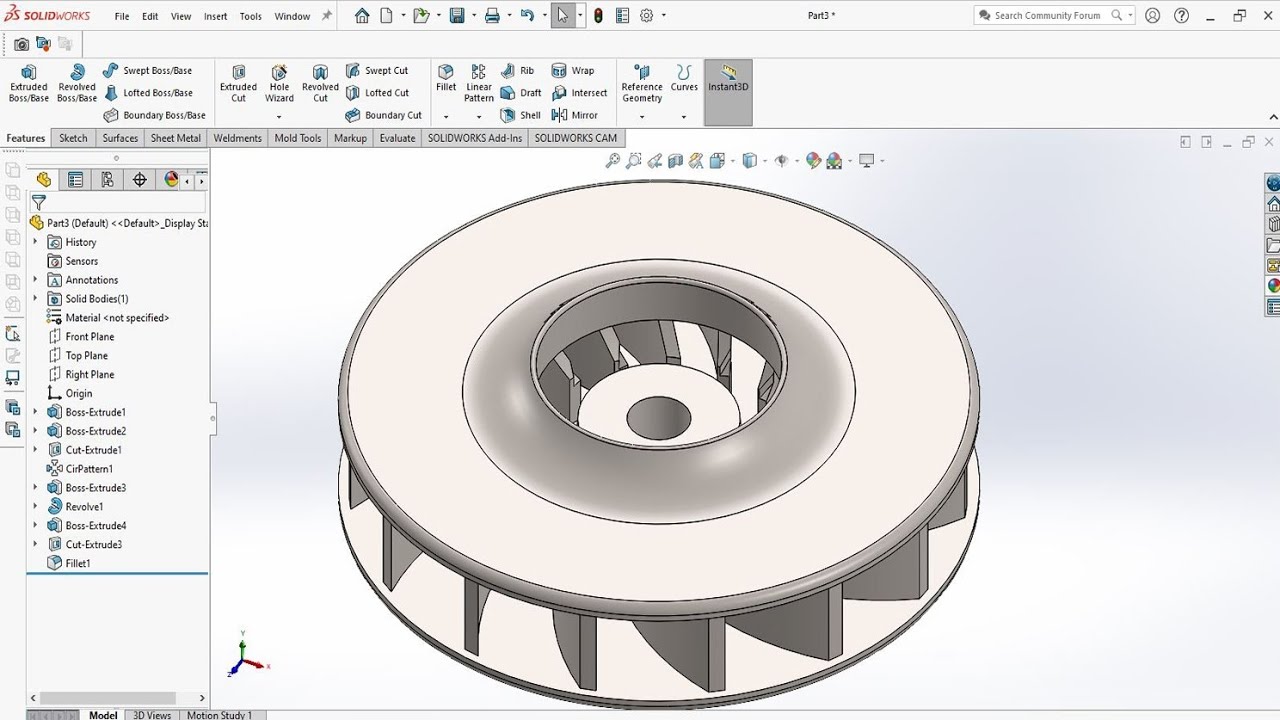Open Apply Scene icon
Image resolution: width=1280 pixels, height=720 pixels.
[x=834, y=160]
